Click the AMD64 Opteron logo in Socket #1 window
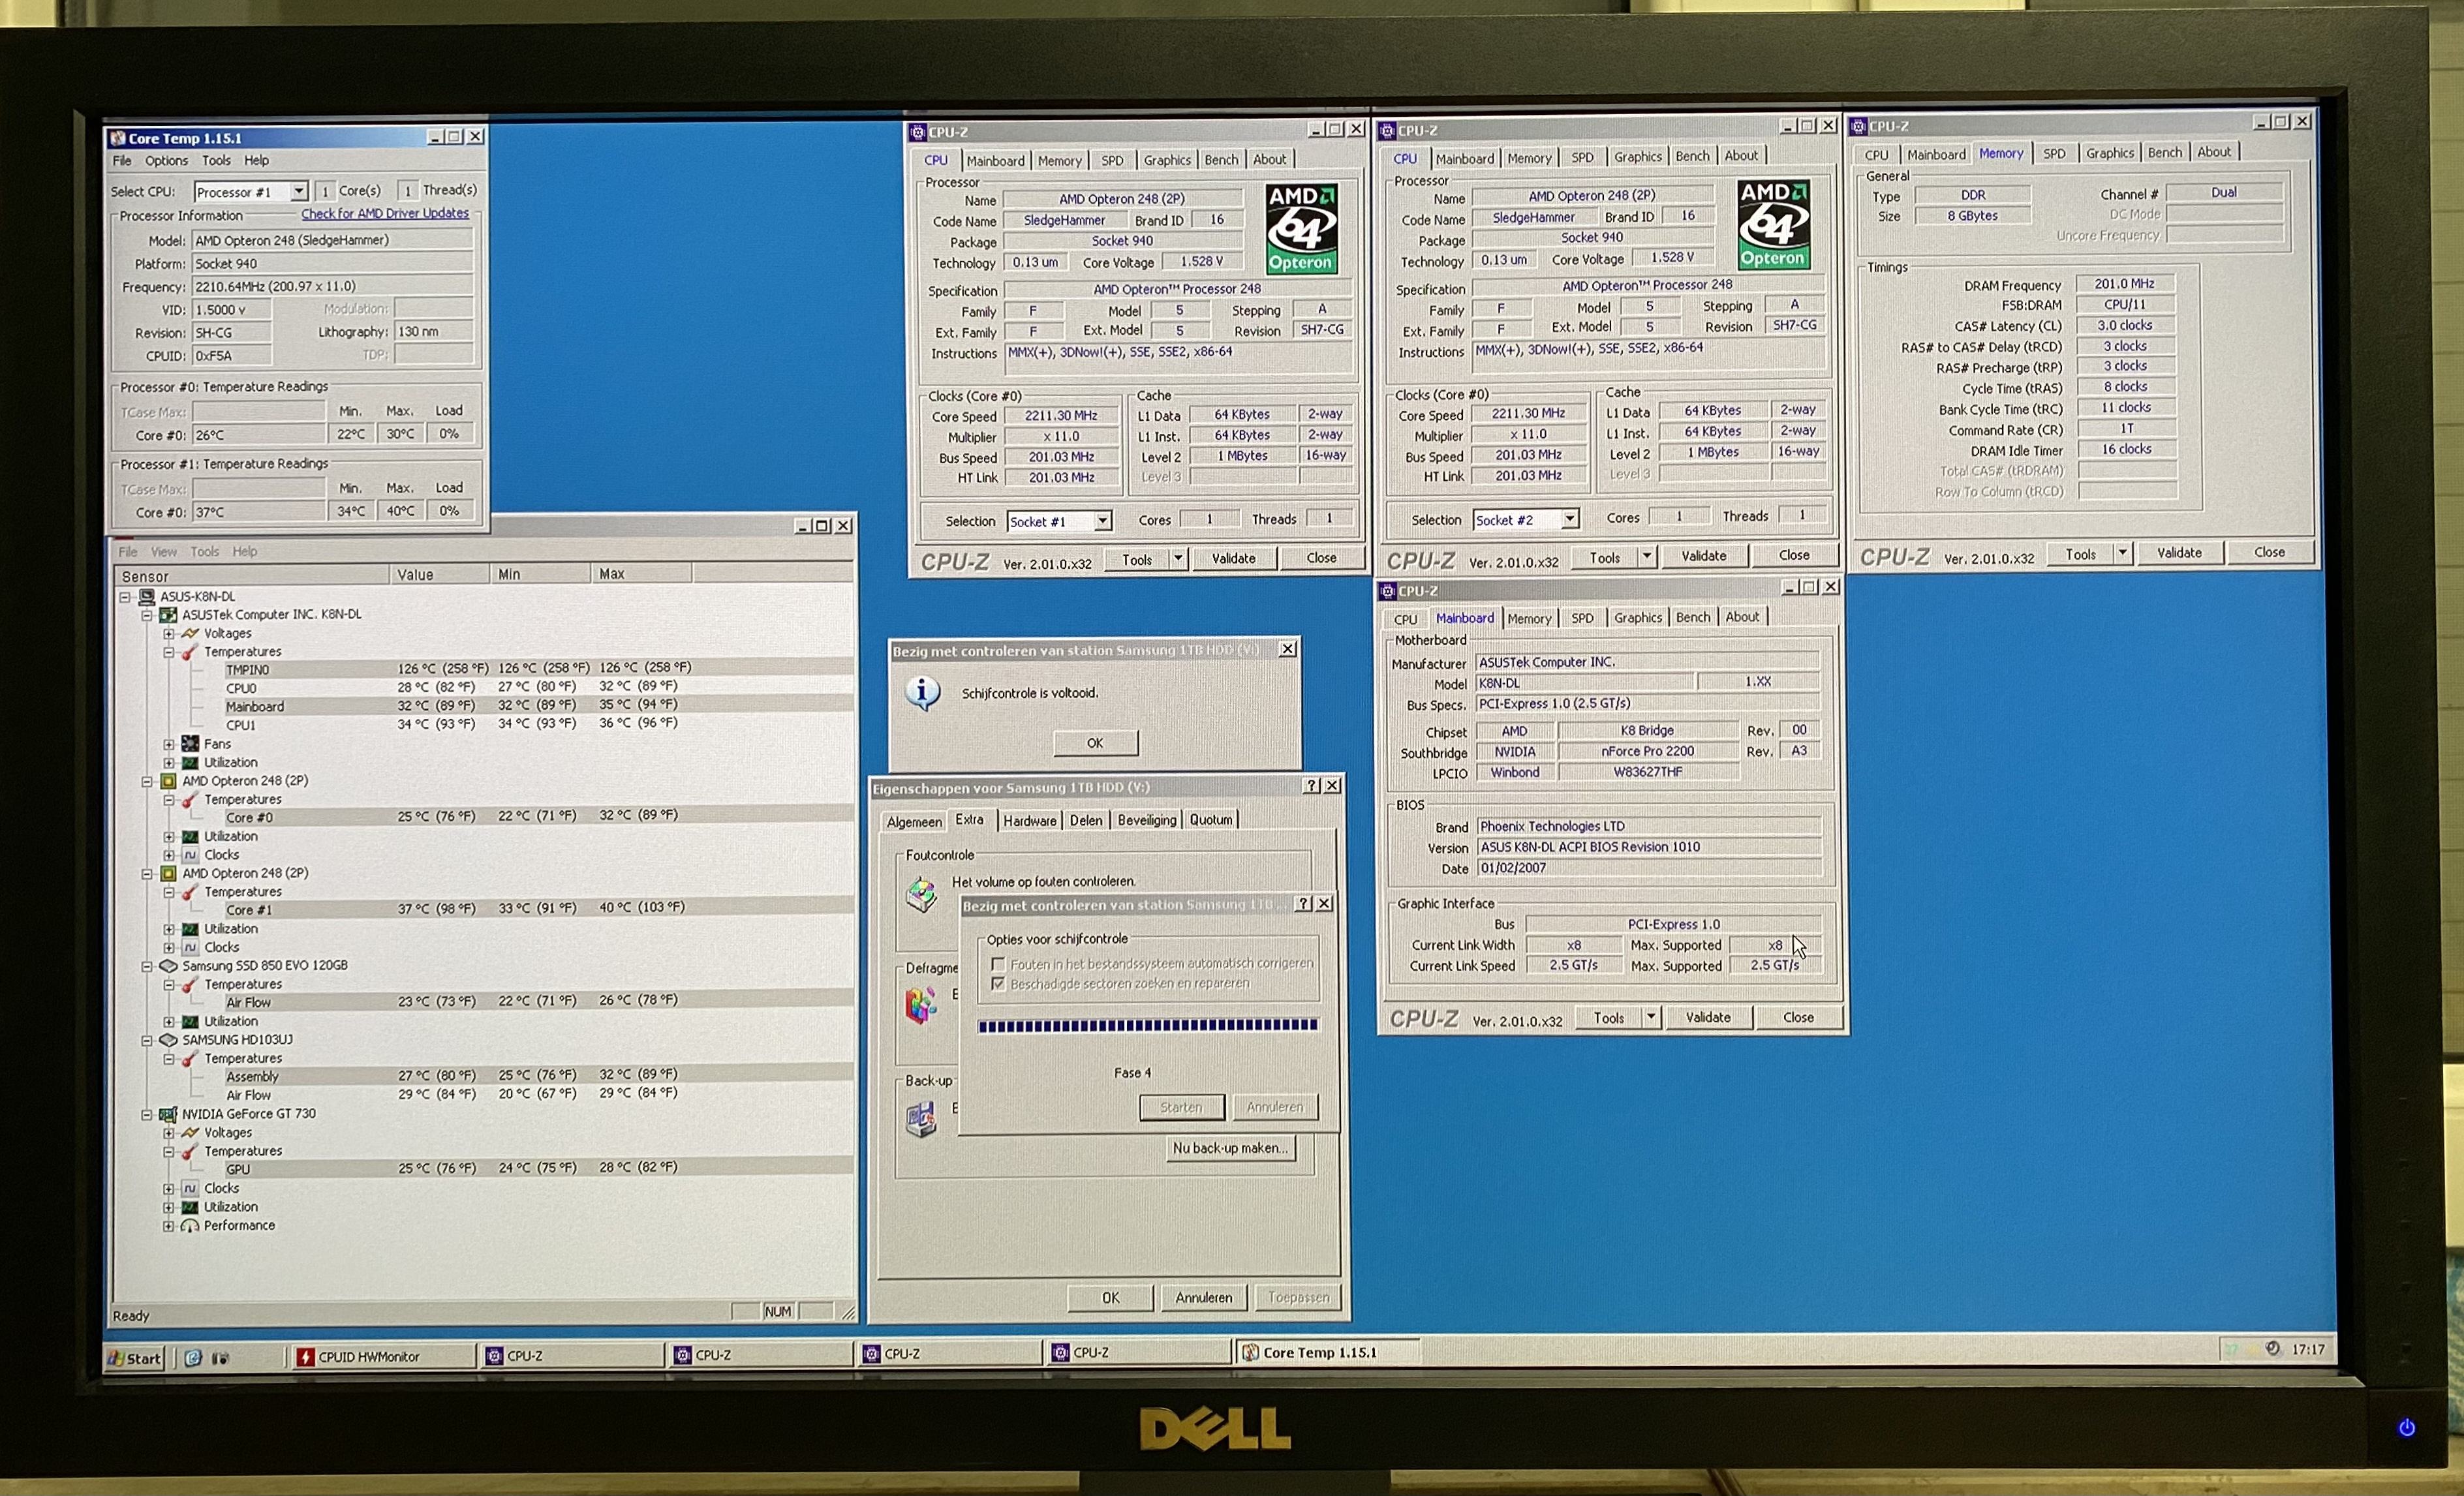The width and height of the screenshot is (2464, 1496). pyautogui.click(x=1301, y=228)
